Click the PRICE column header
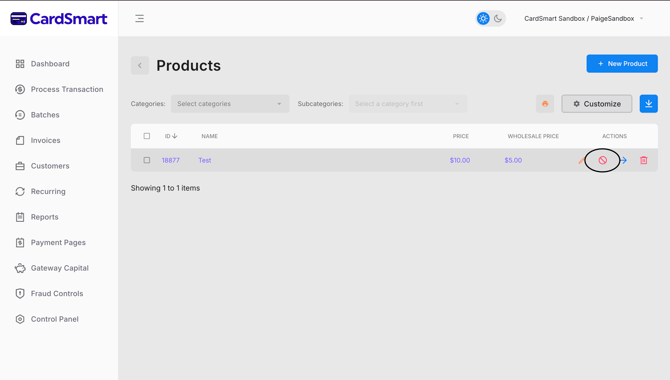The width and height of the screenshot is (670, 380). pos(461,136)
